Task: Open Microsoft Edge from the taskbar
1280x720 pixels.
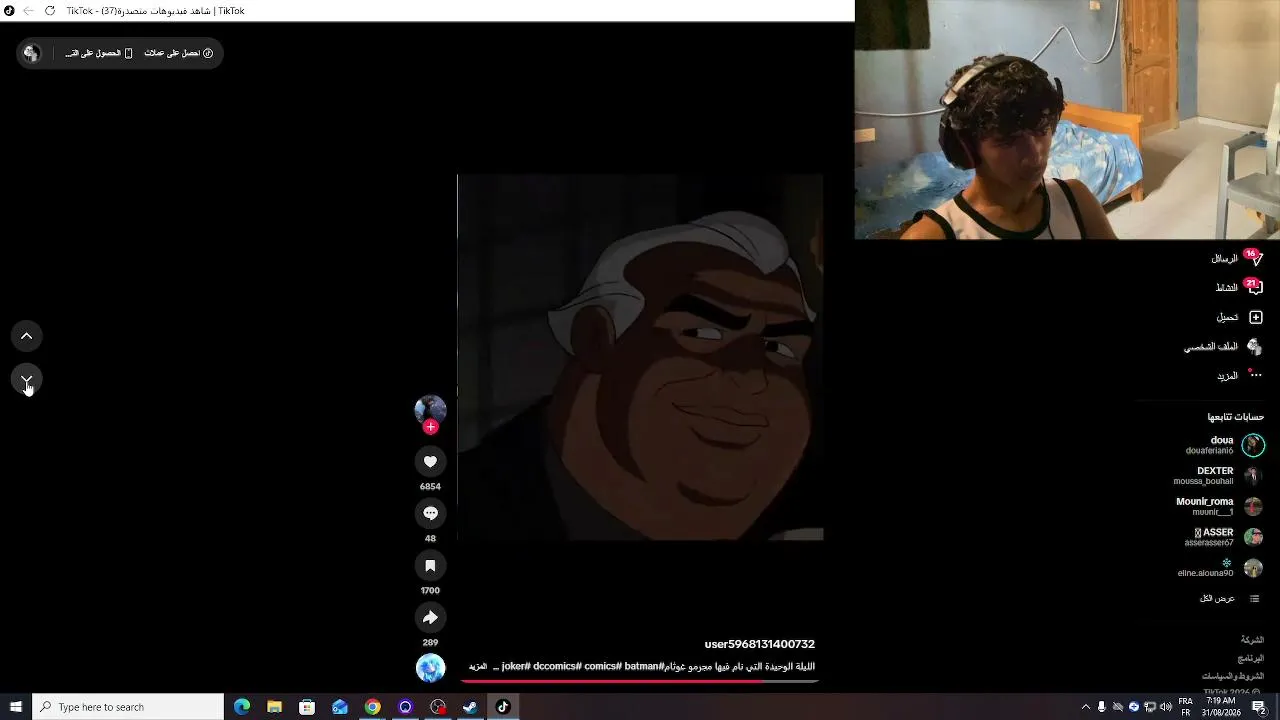Action: coord(242,707)
